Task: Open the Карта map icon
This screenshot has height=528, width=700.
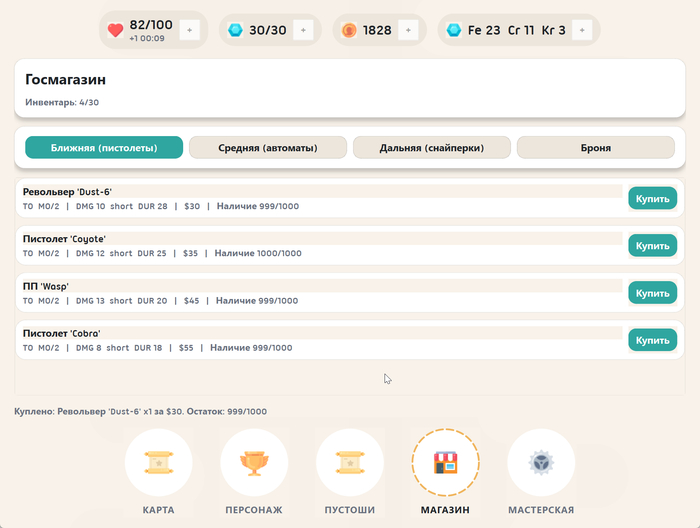Action: point(158,463)
